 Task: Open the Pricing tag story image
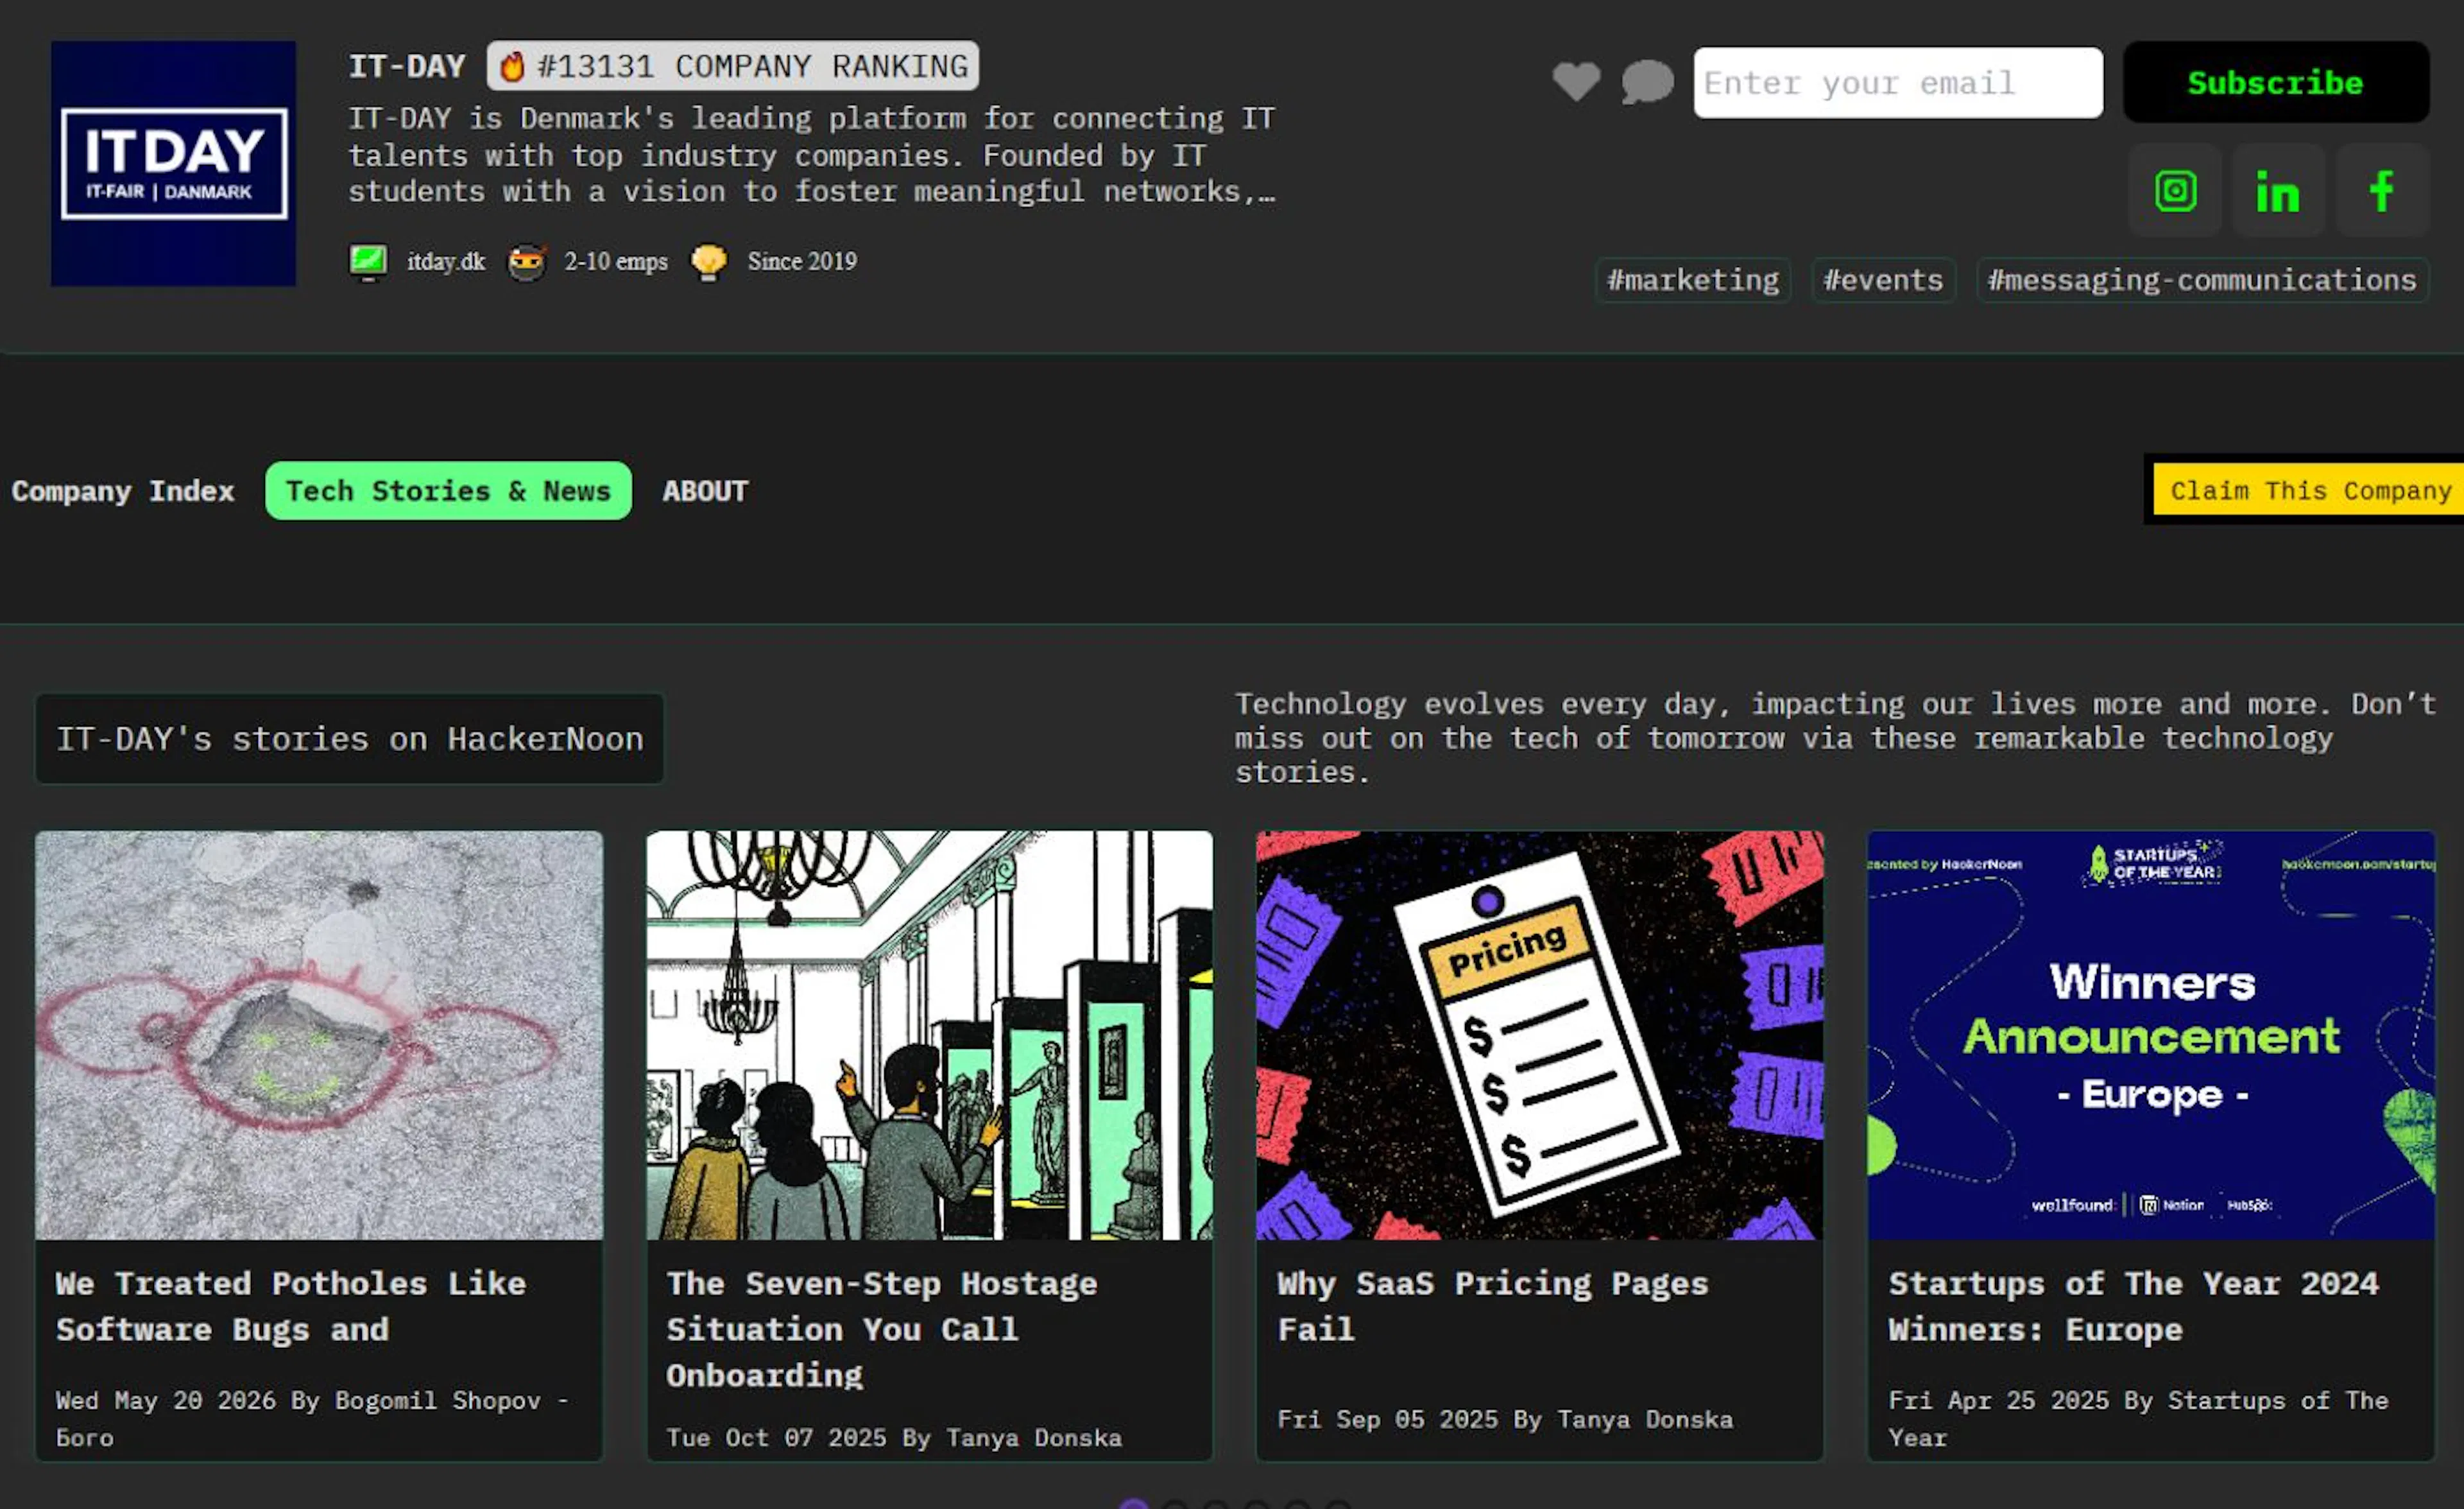tap(1539, 1035)
